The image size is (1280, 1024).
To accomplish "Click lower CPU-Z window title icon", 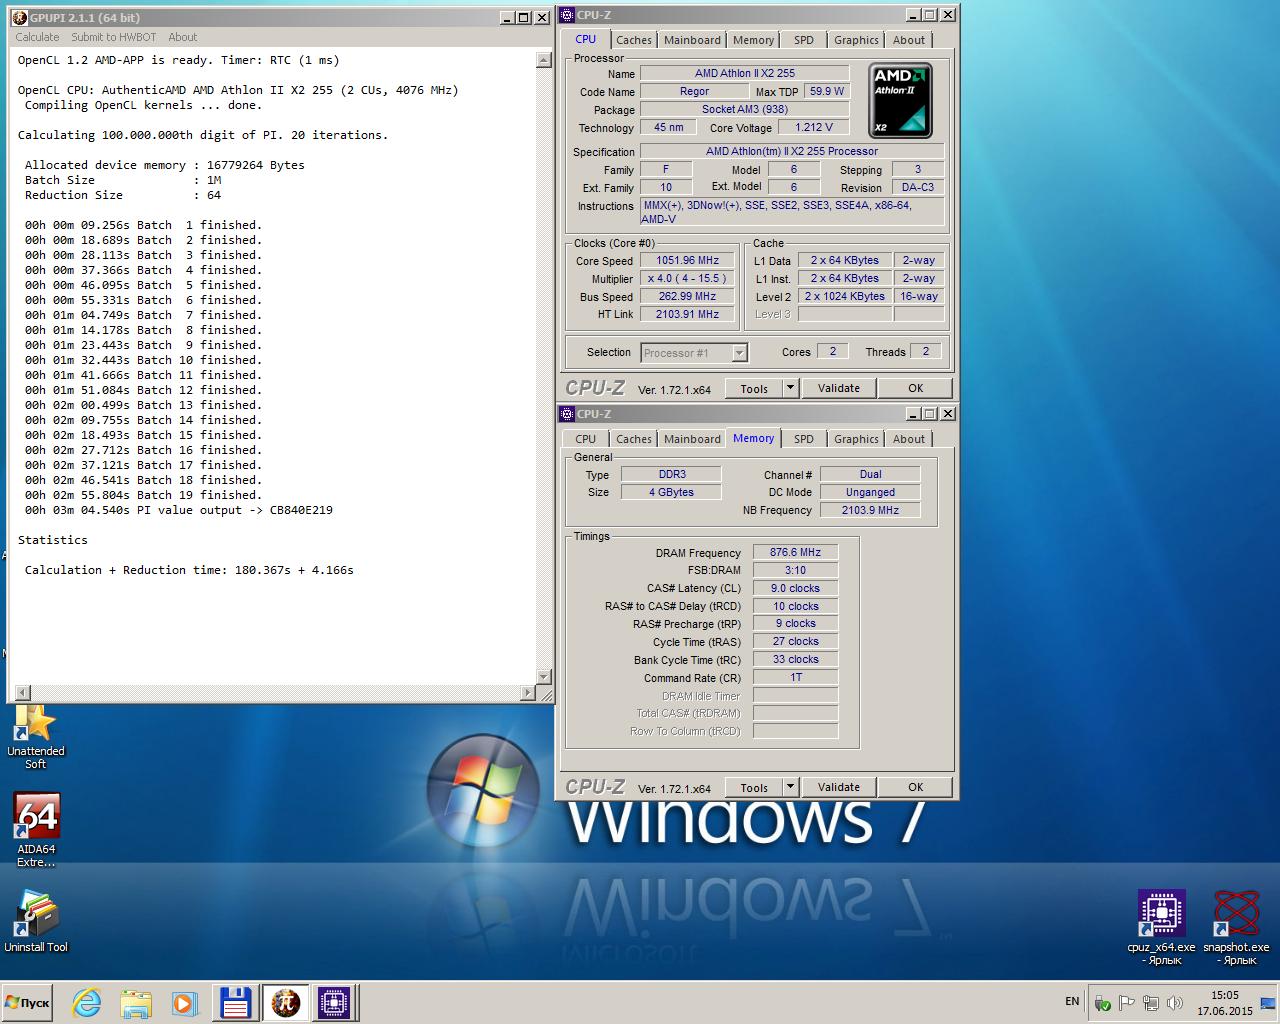I will click(x=567, y=414).
